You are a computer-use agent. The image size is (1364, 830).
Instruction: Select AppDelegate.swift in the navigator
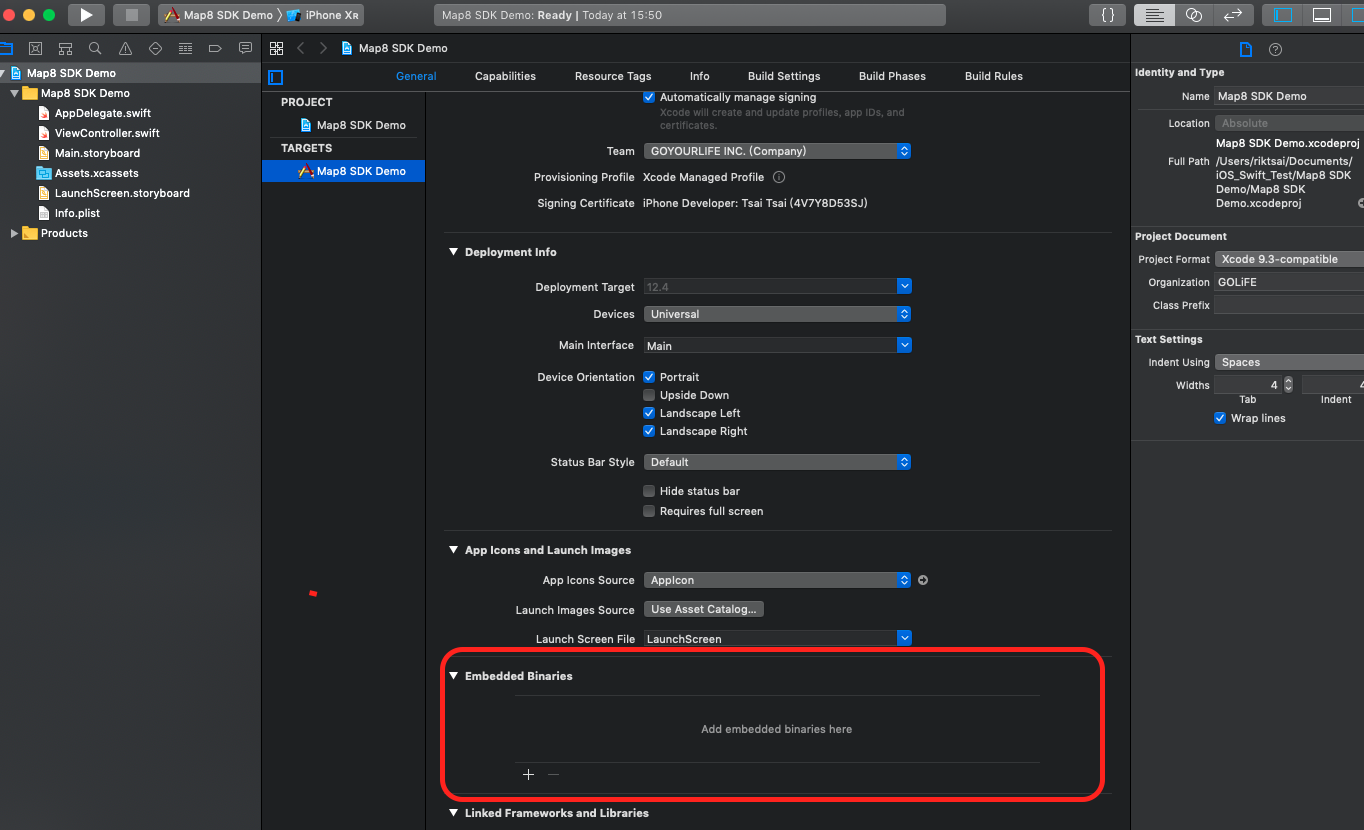point(103,113)
